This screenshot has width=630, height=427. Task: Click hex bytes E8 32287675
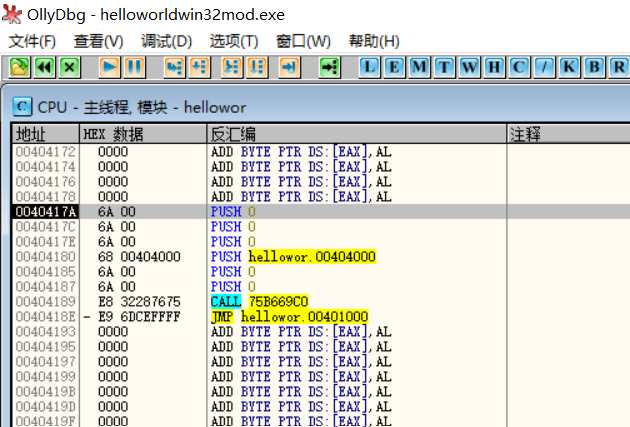139,302
